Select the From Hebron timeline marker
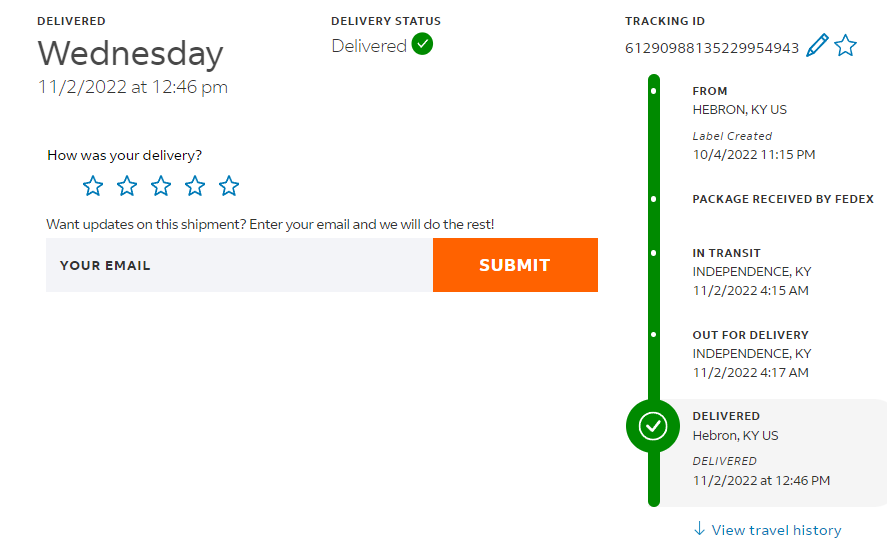Image resolution: width=887 pixels, height=553 pixels. (x=654, y=91)
